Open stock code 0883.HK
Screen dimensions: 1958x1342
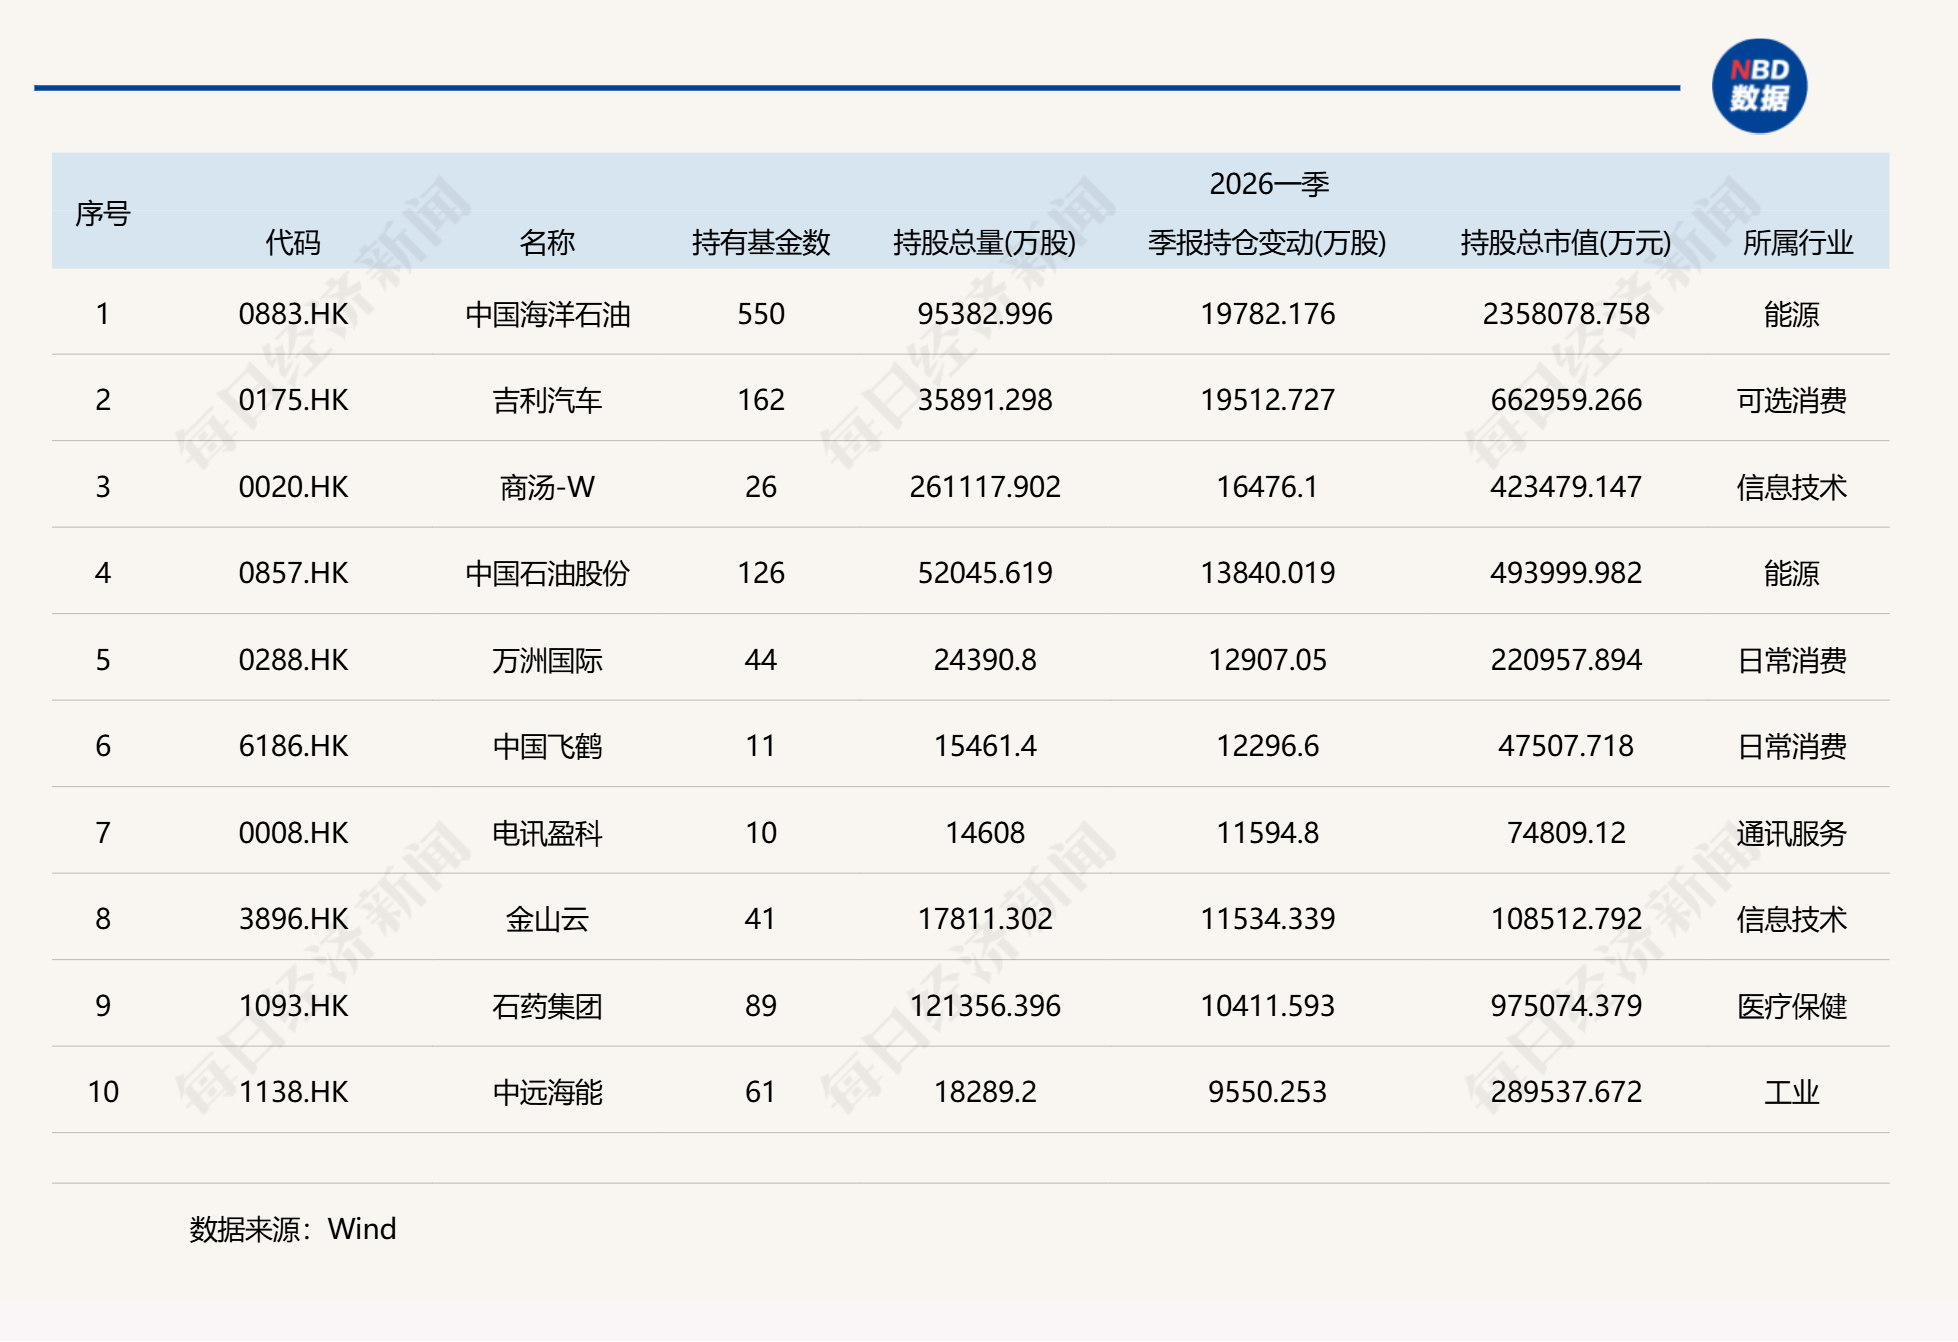coord(293,315)
